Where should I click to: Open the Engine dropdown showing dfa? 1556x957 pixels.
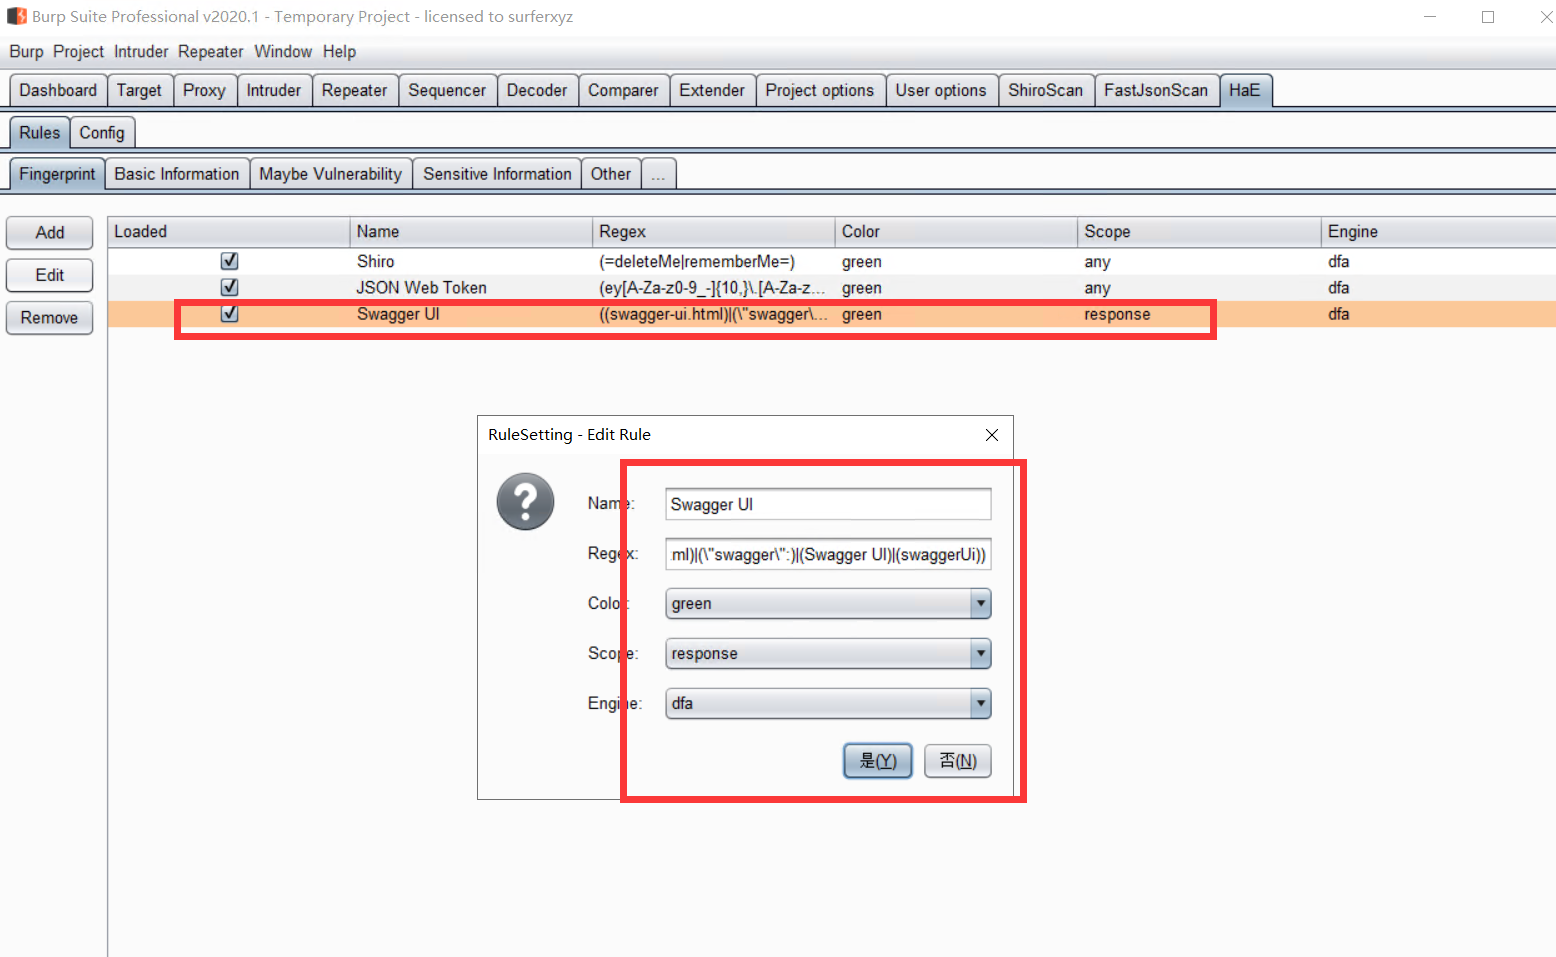tap(828, 703)
